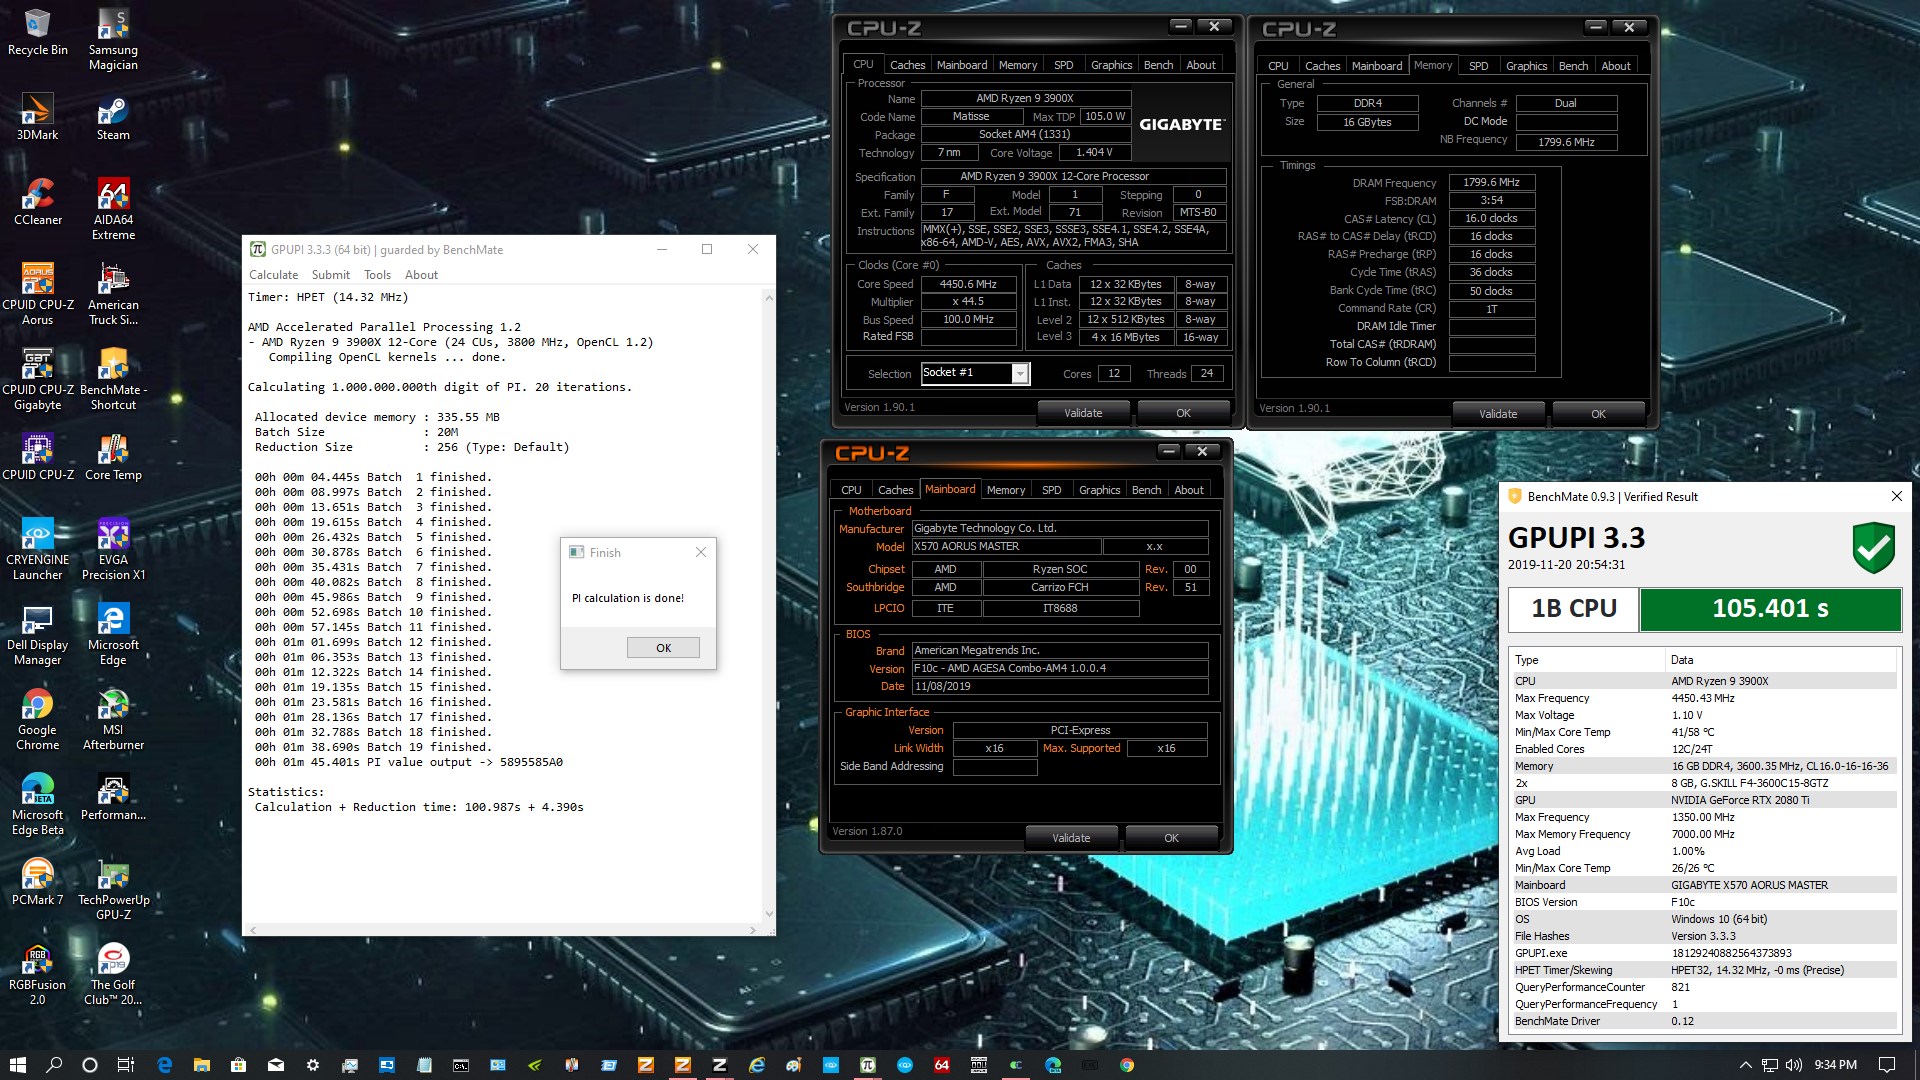Click the volume icon in system tray
1920x1080 pixels.
click(1794, 1065)
